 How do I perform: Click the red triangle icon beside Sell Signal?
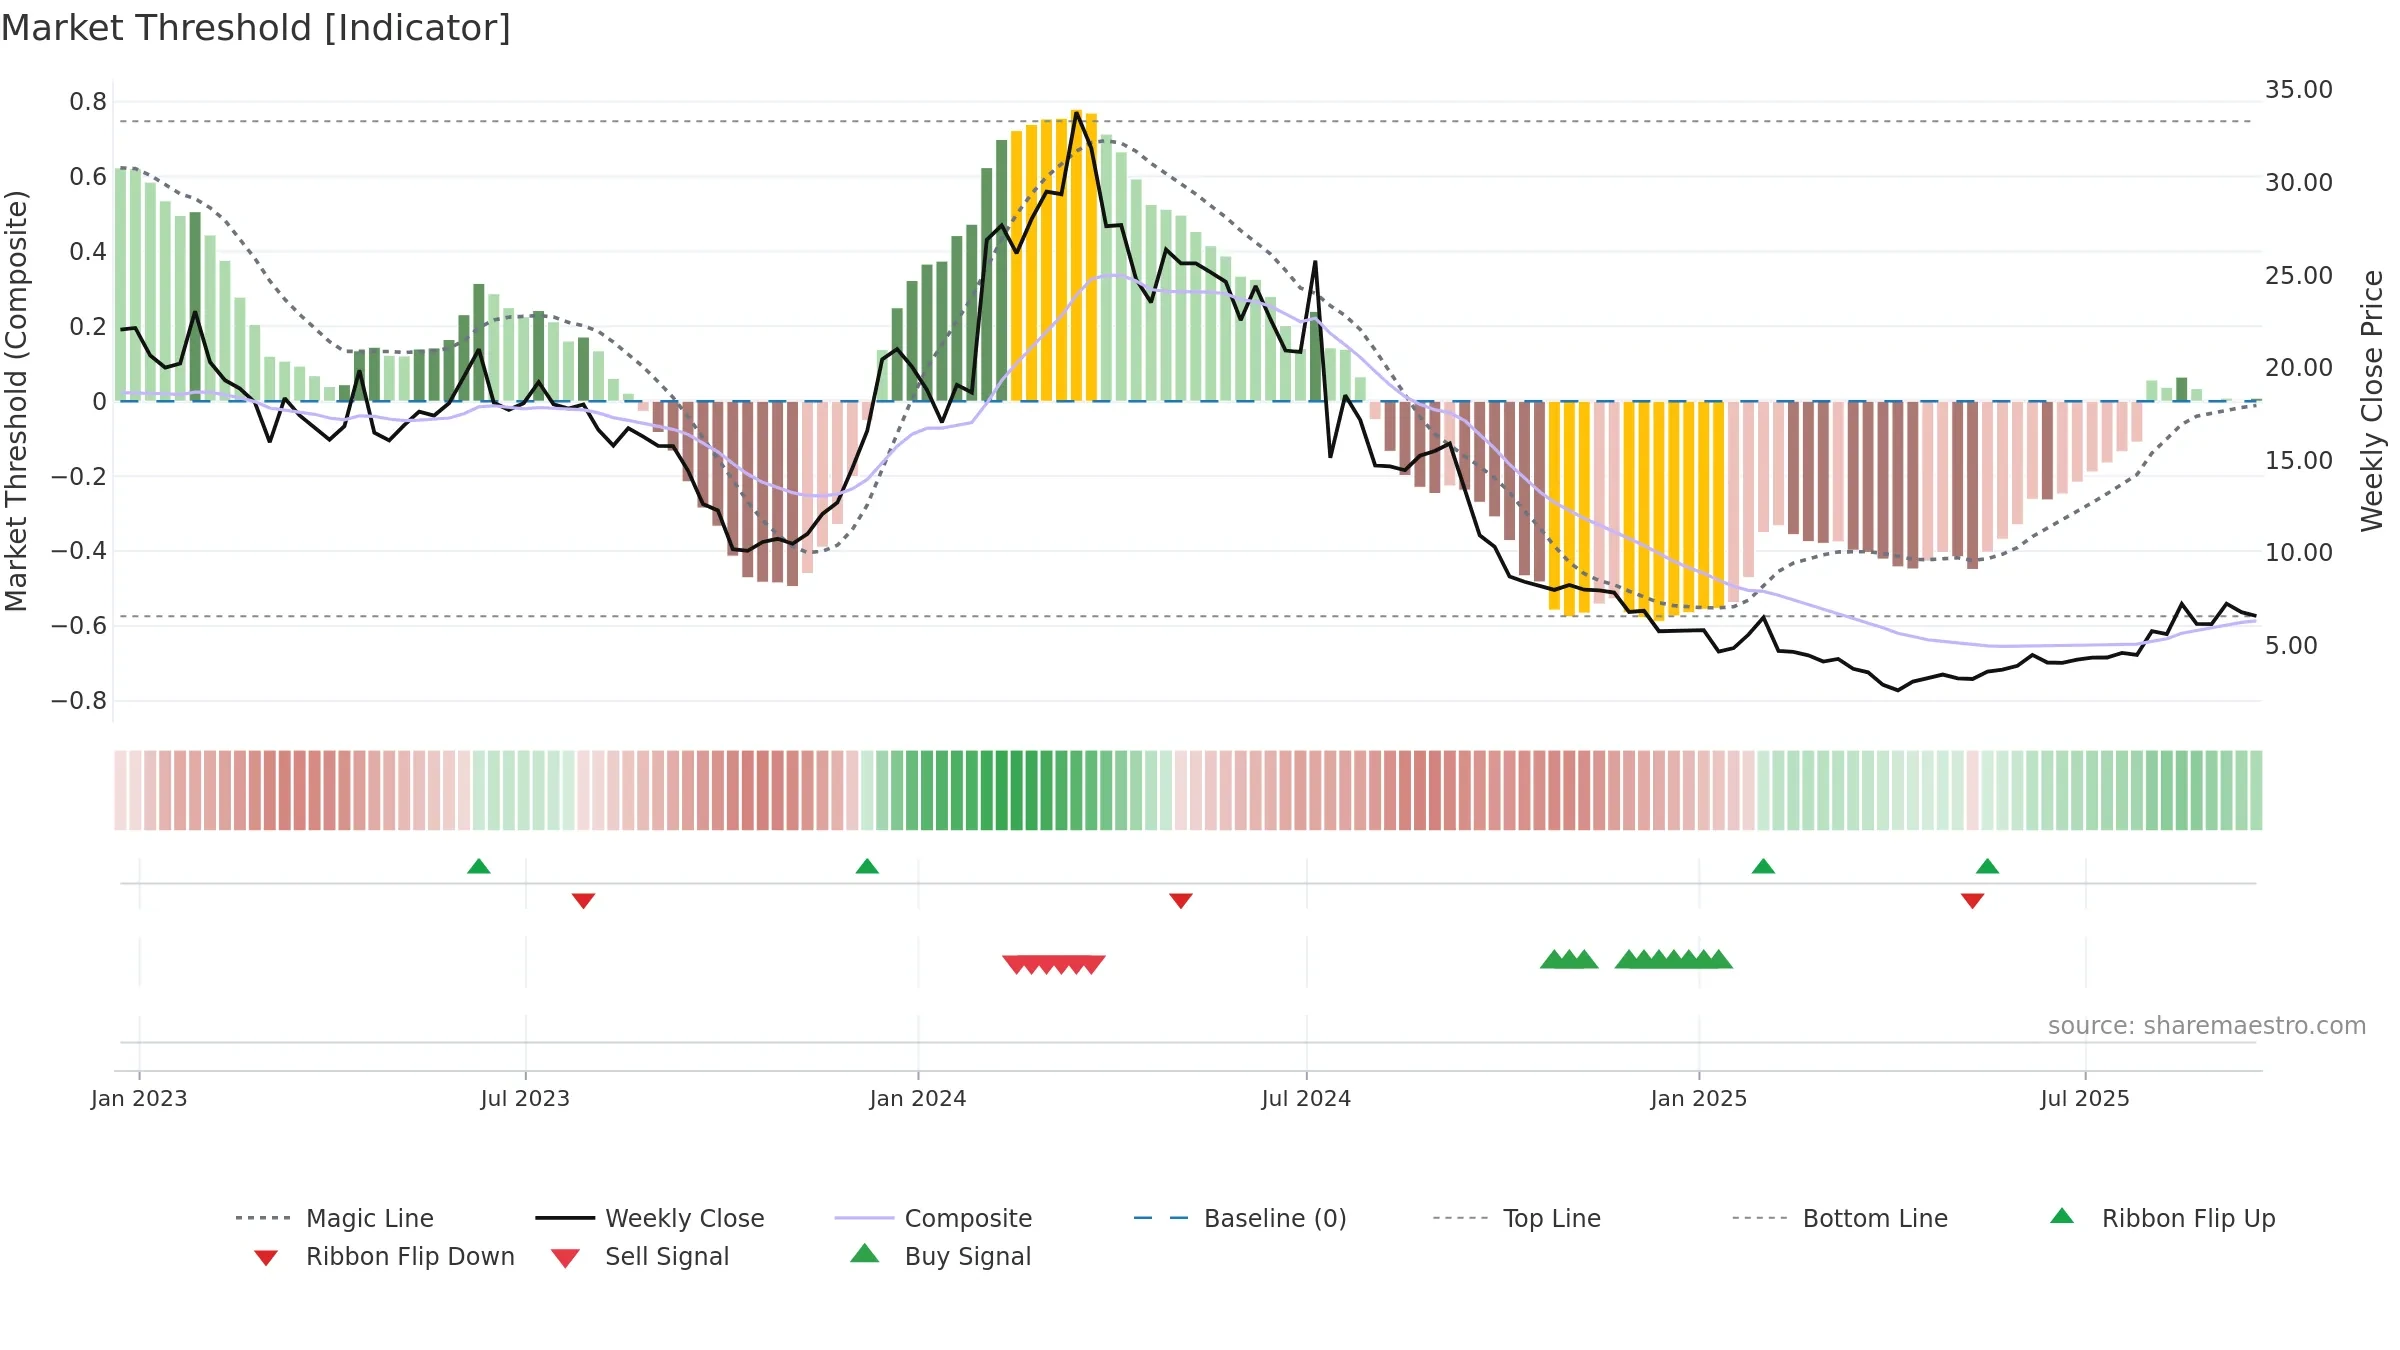565,1258
